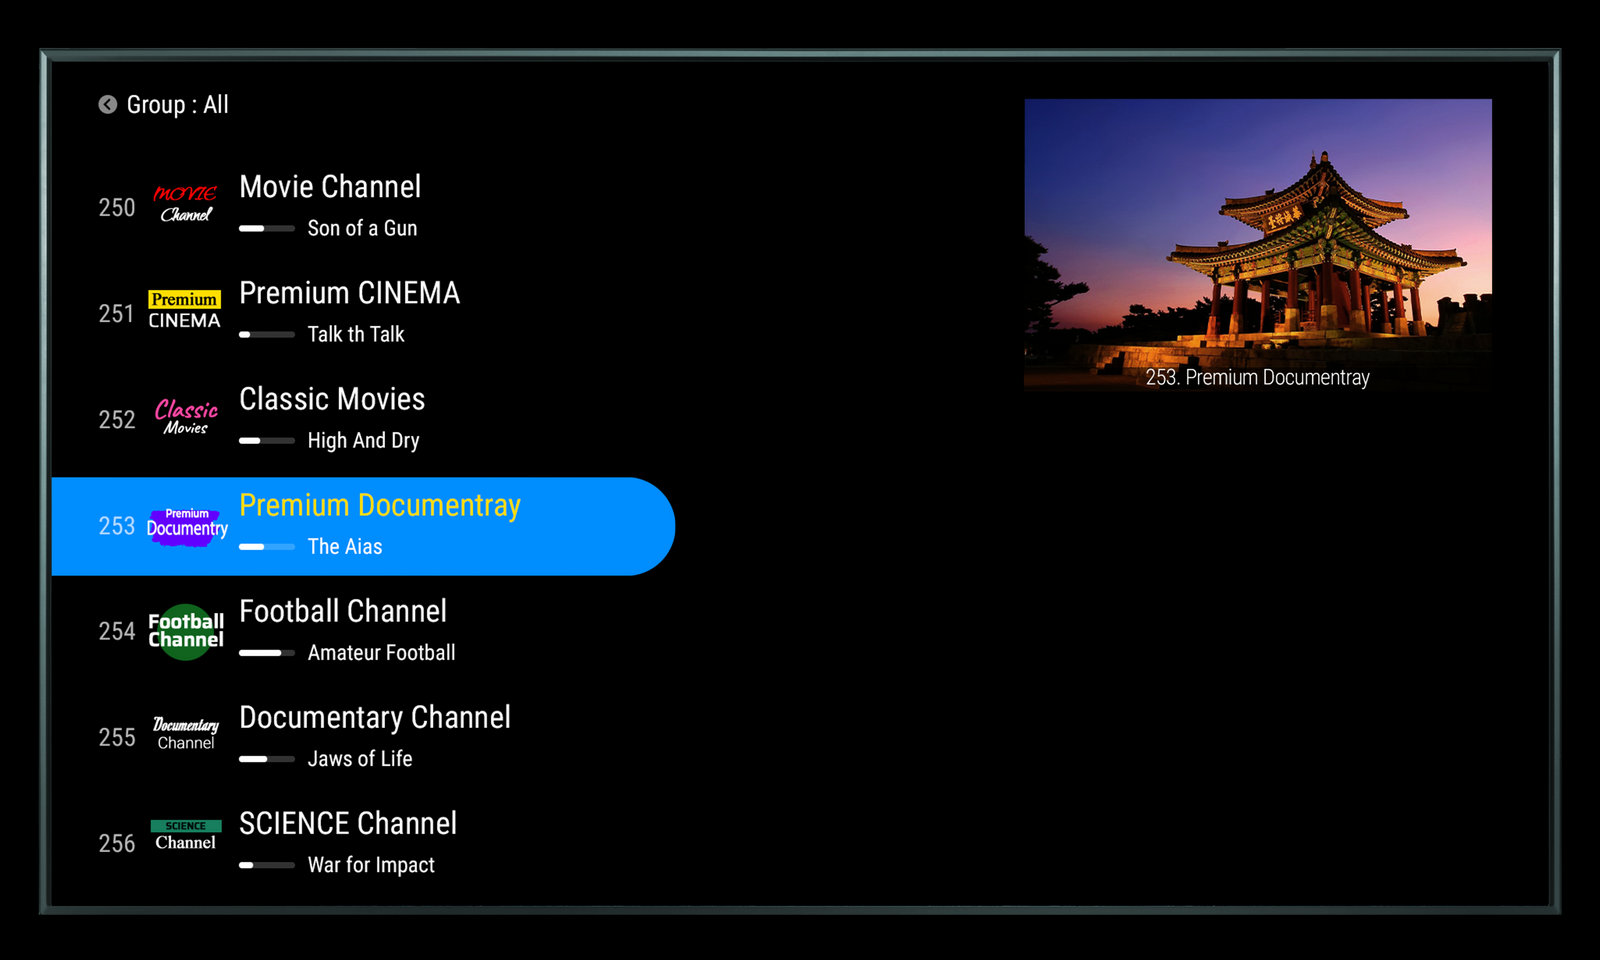Viewport: 1600px width, 960px height.
Task: Select program High And Dry
Action: point(363,441)
